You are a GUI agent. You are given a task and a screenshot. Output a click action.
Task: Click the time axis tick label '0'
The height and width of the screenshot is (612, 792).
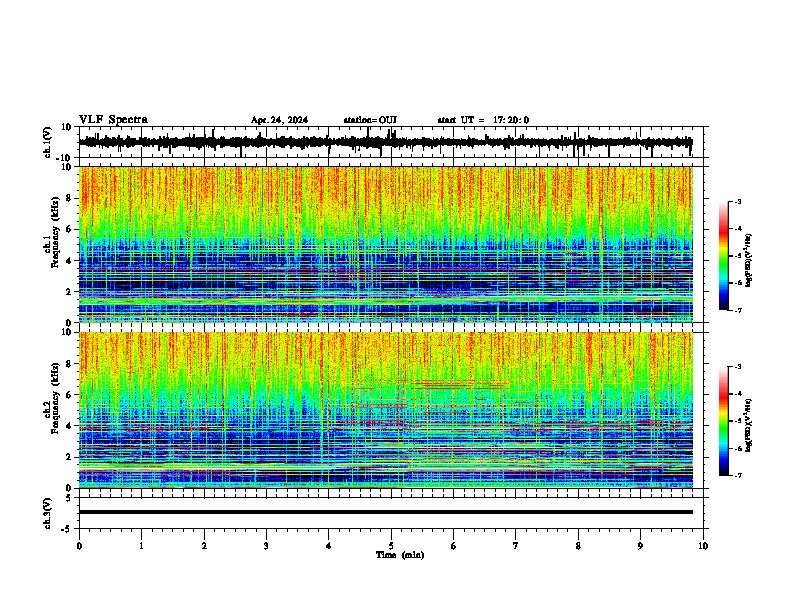click(79, 546)
